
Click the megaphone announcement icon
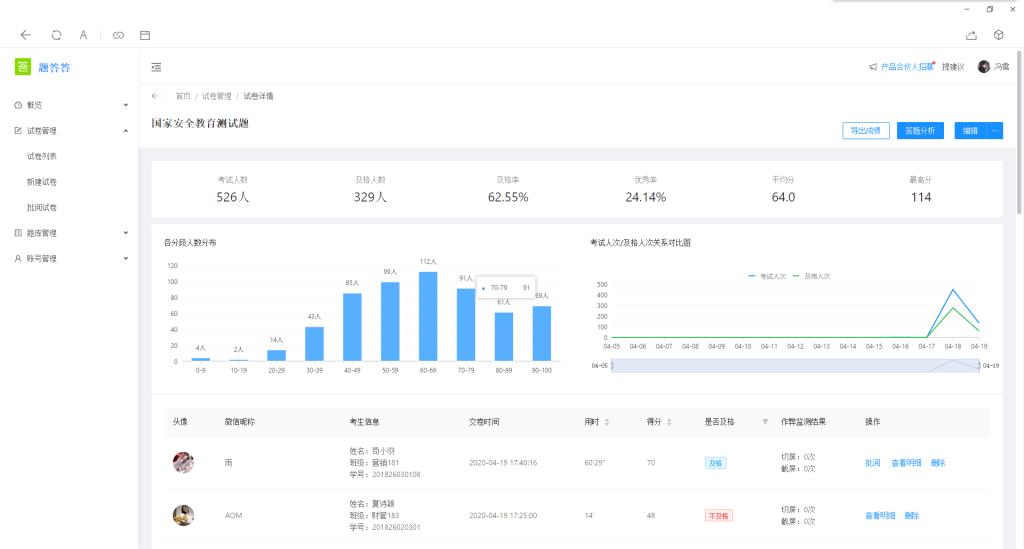[872, 67]
